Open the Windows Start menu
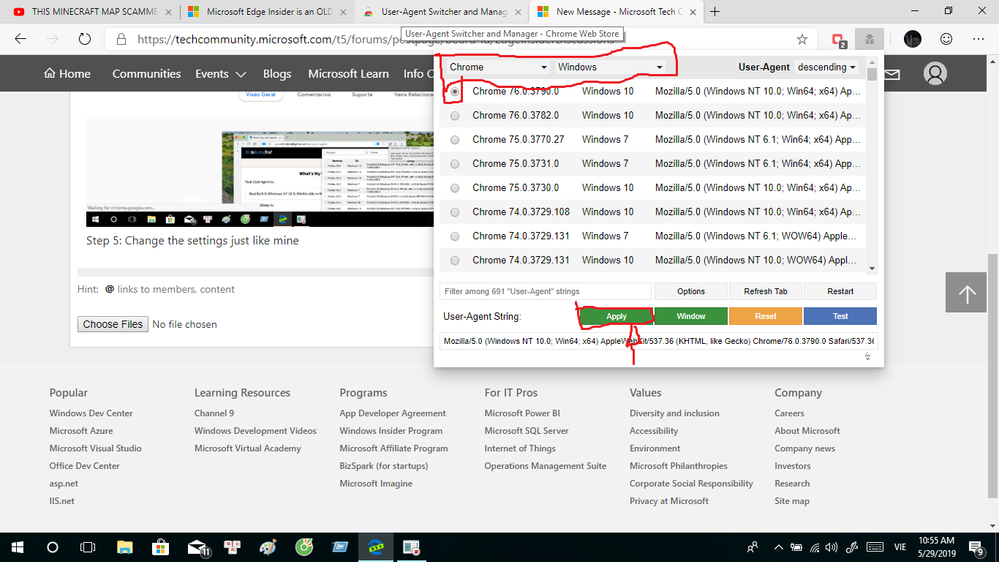 tap(17, 547)
